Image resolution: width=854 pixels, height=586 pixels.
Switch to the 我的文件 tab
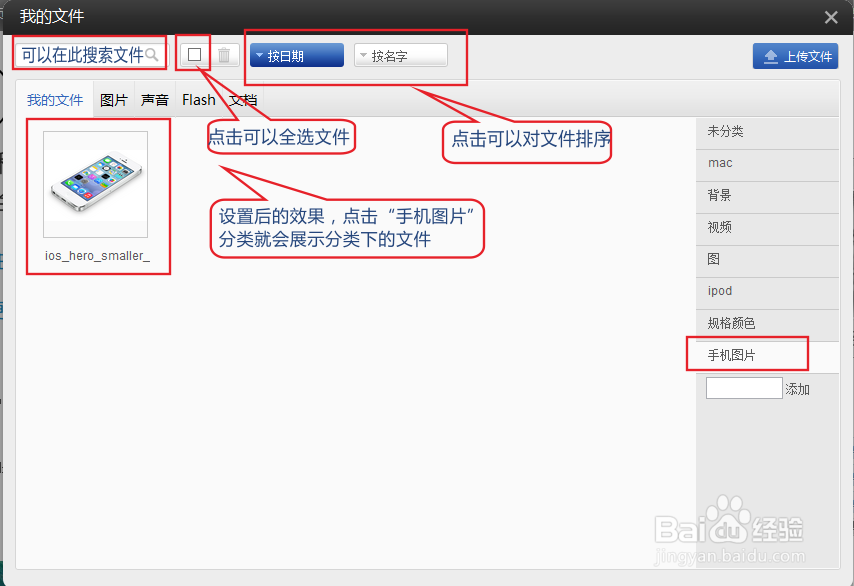point(55,100)
